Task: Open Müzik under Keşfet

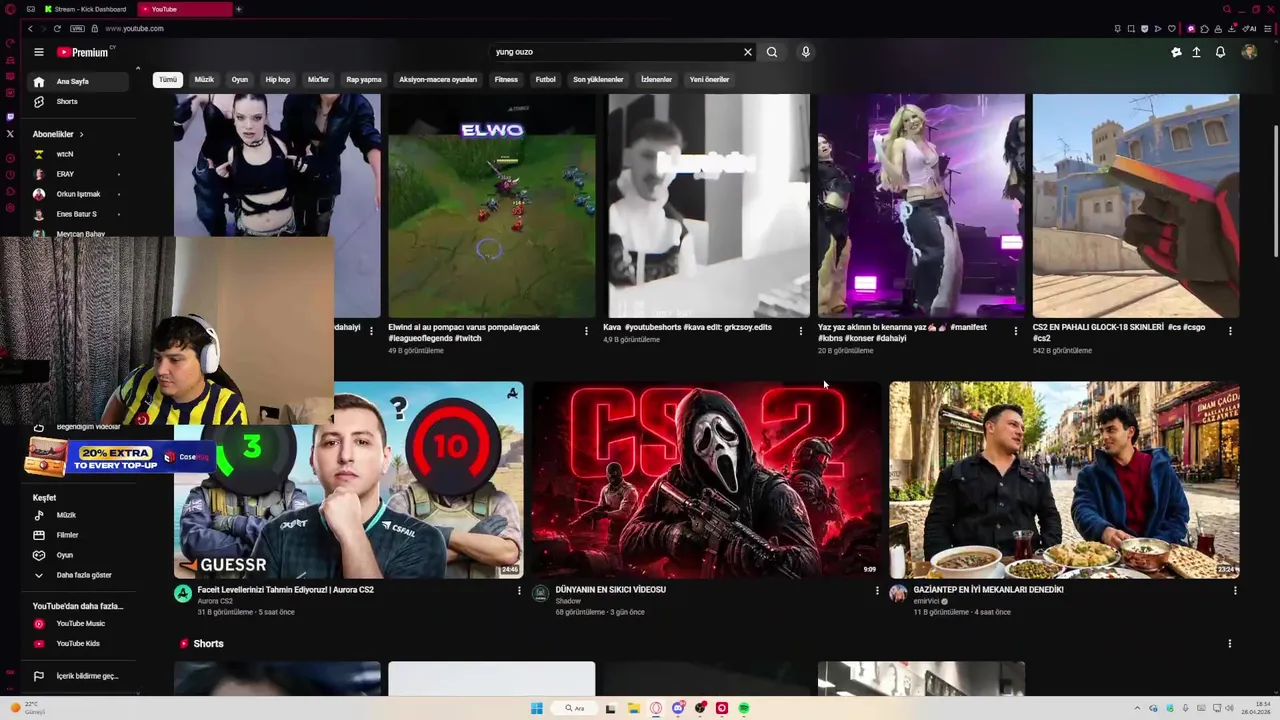Action: pos(80,515)
